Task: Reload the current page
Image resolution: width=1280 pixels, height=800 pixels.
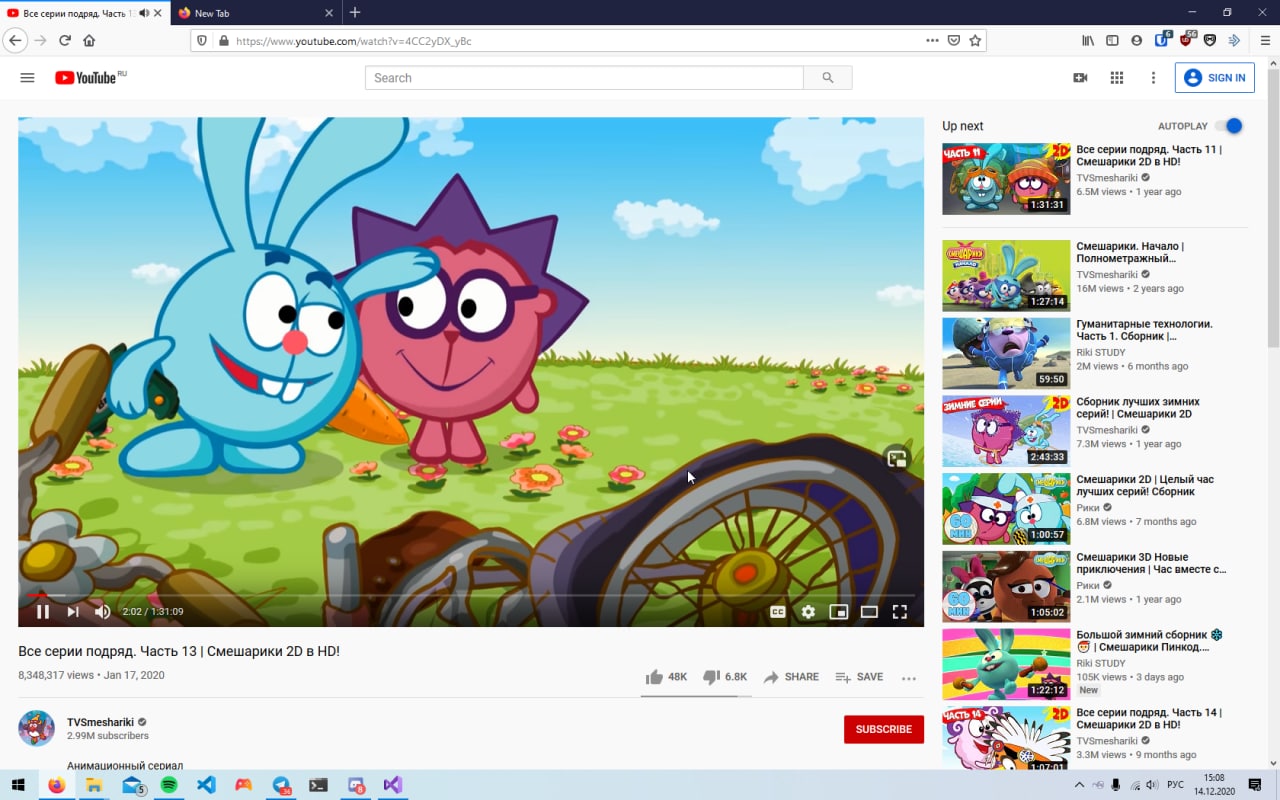Action: point(65,41)
